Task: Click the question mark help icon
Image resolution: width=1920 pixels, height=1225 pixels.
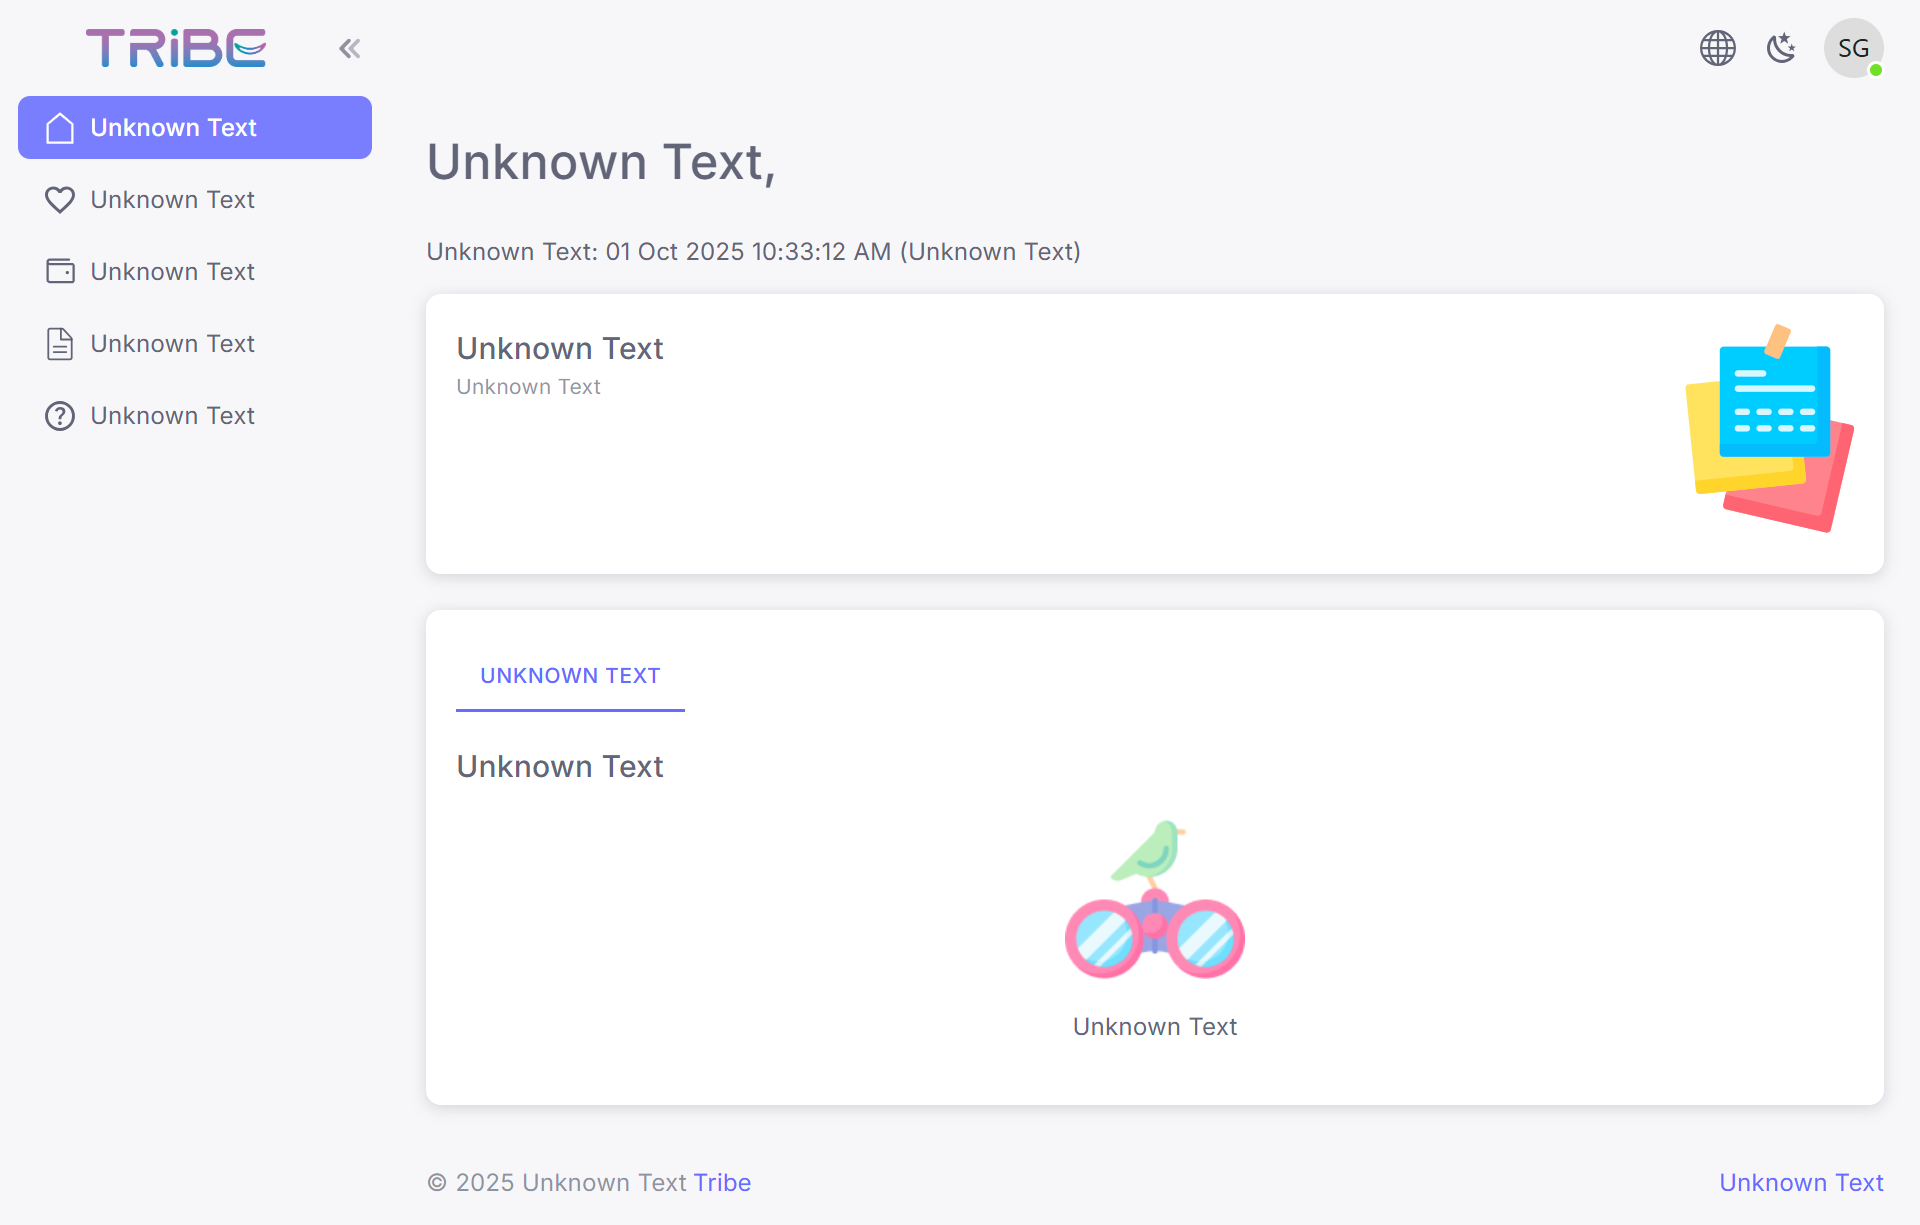Action: (60, 416)
